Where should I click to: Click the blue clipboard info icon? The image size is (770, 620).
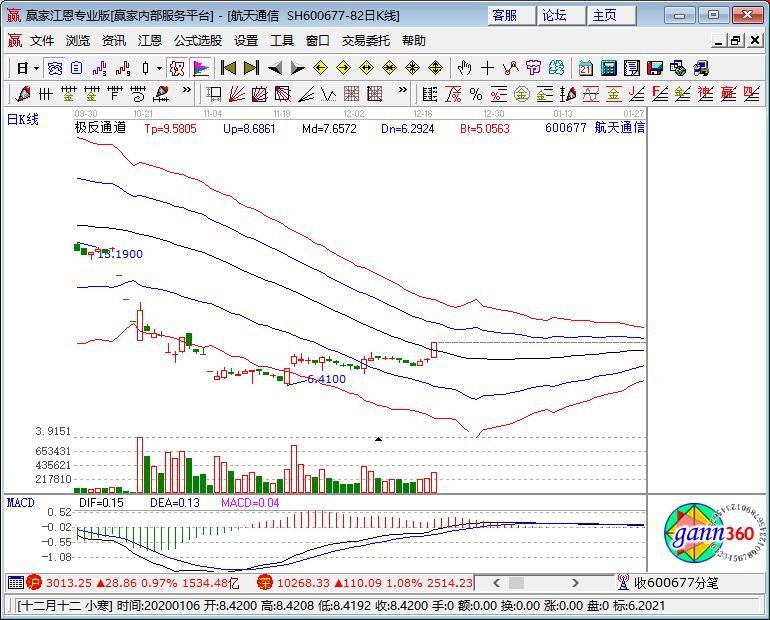[77, 68]
